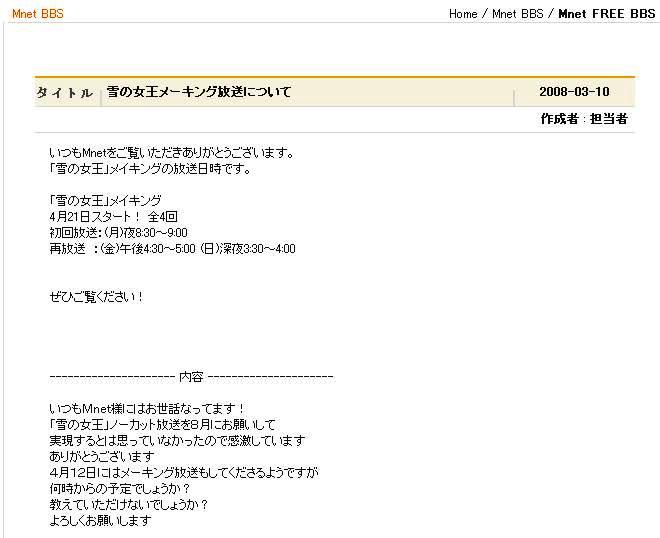Select Mnet FREE BBS breadcrumb entry
The width and height of the screenshot is (660, 538).
[607, 13]
